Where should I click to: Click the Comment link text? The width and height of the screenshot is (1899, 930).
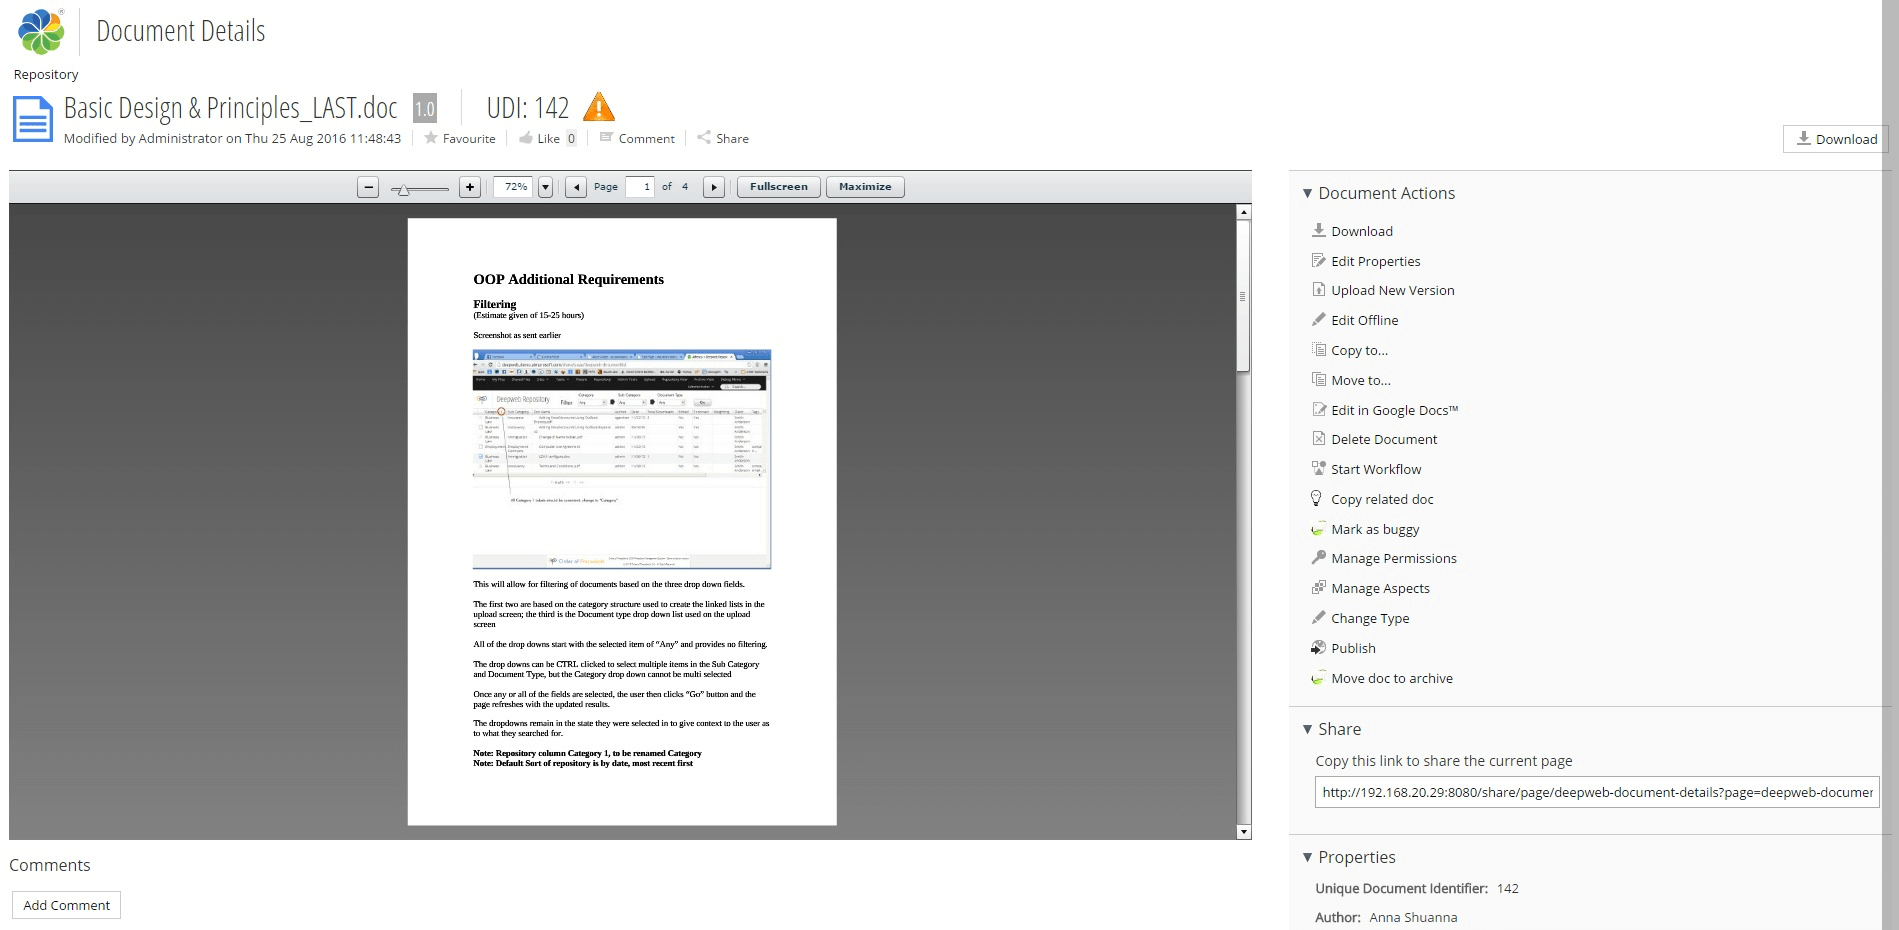[x=646, y=138]
